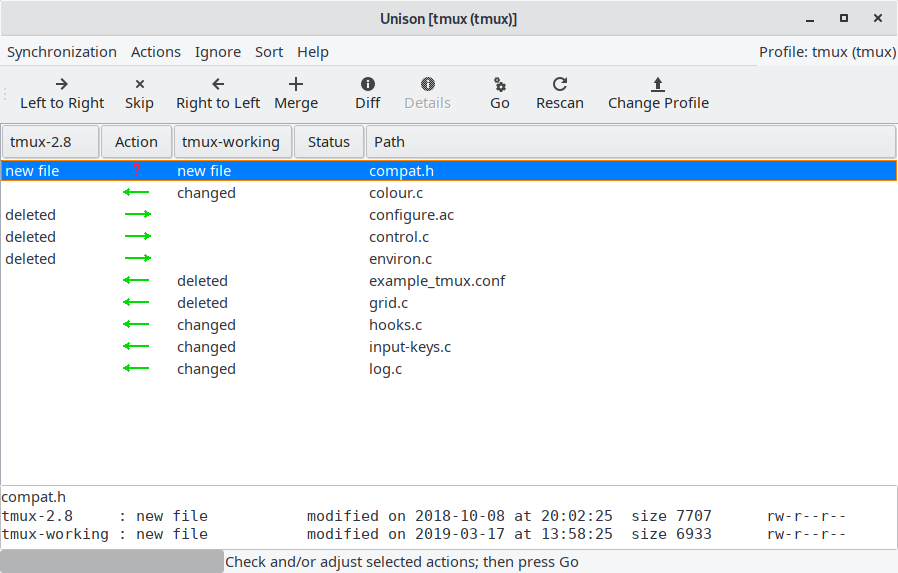This screenshot has height=573, width=898.
Task: Click the Status column header
Action: (x=329, y=142)
